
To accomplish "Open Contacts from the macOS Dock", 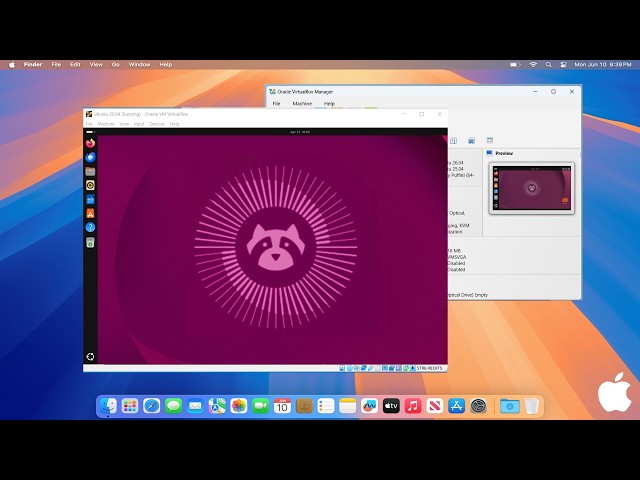I will point(304,406).
